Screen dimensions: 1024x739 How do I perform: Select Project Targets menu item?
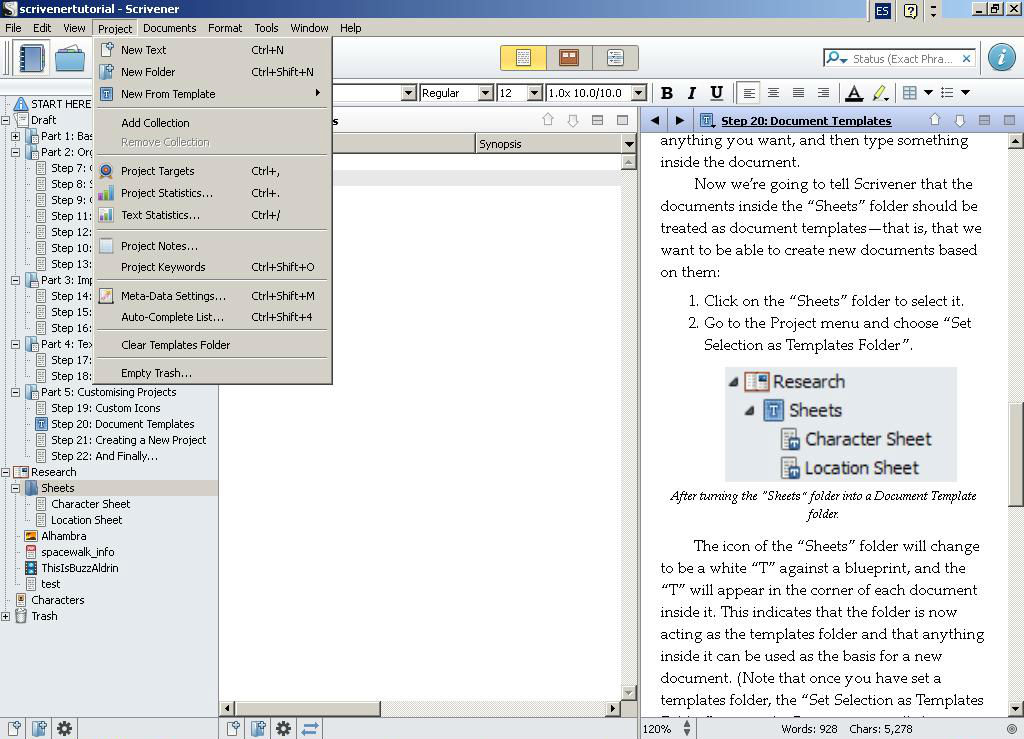[213, 171]
